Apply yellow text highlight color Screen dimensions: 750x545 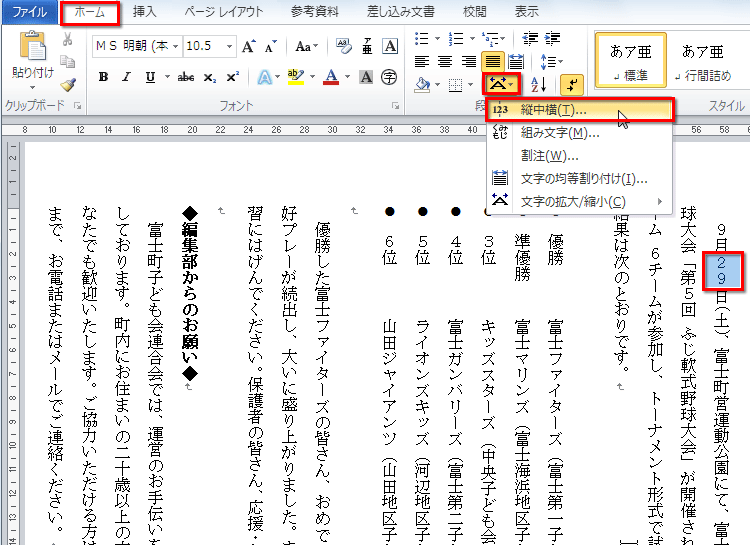[296, 77]
